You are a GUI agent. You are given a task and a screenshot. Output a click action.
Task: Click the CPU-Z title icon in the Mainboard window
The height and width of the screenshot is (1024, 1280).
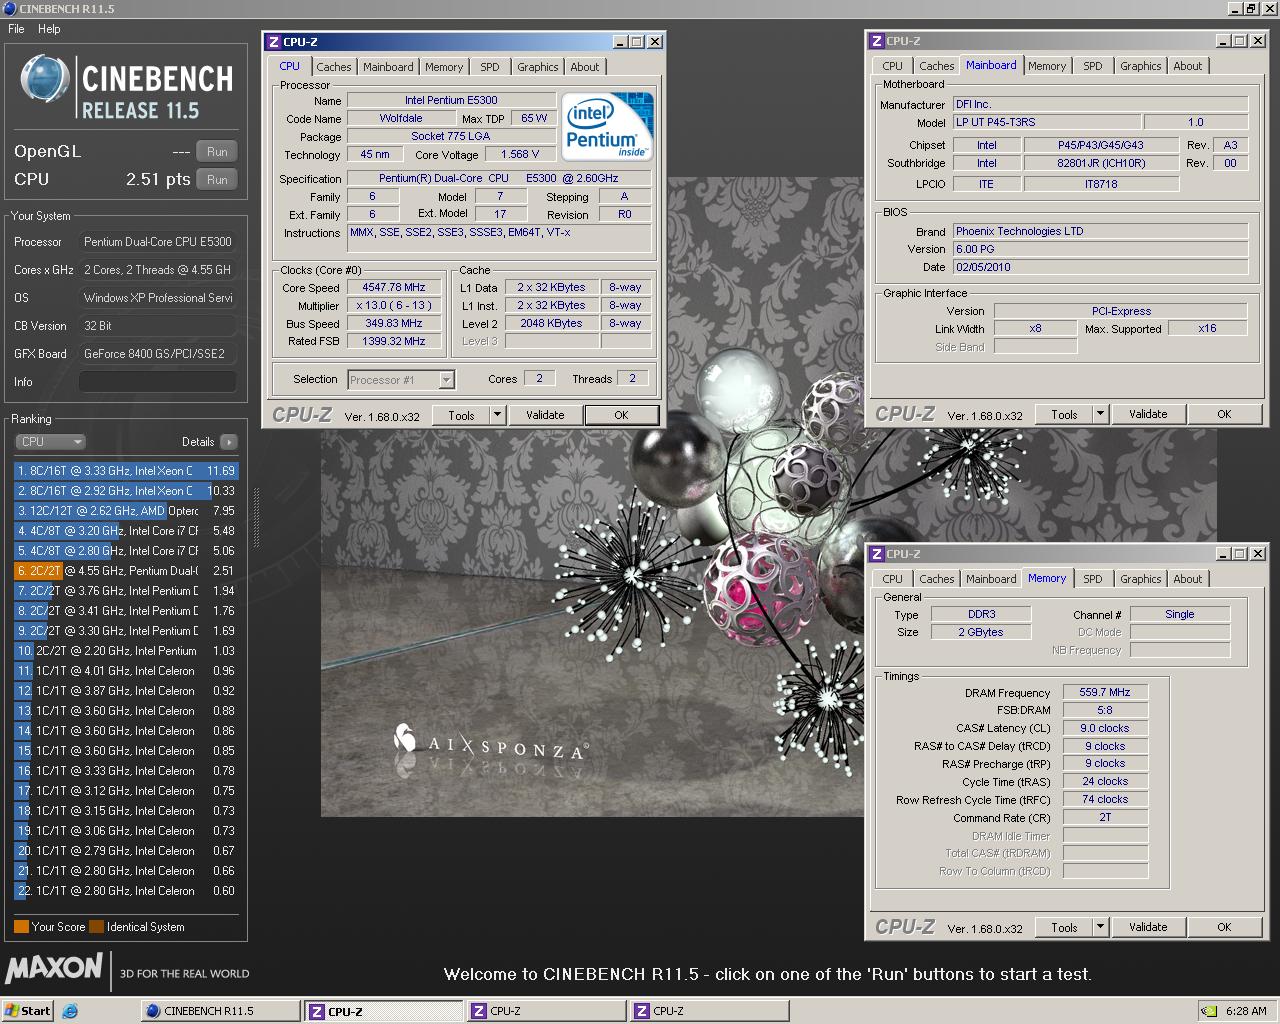point(876,41)
